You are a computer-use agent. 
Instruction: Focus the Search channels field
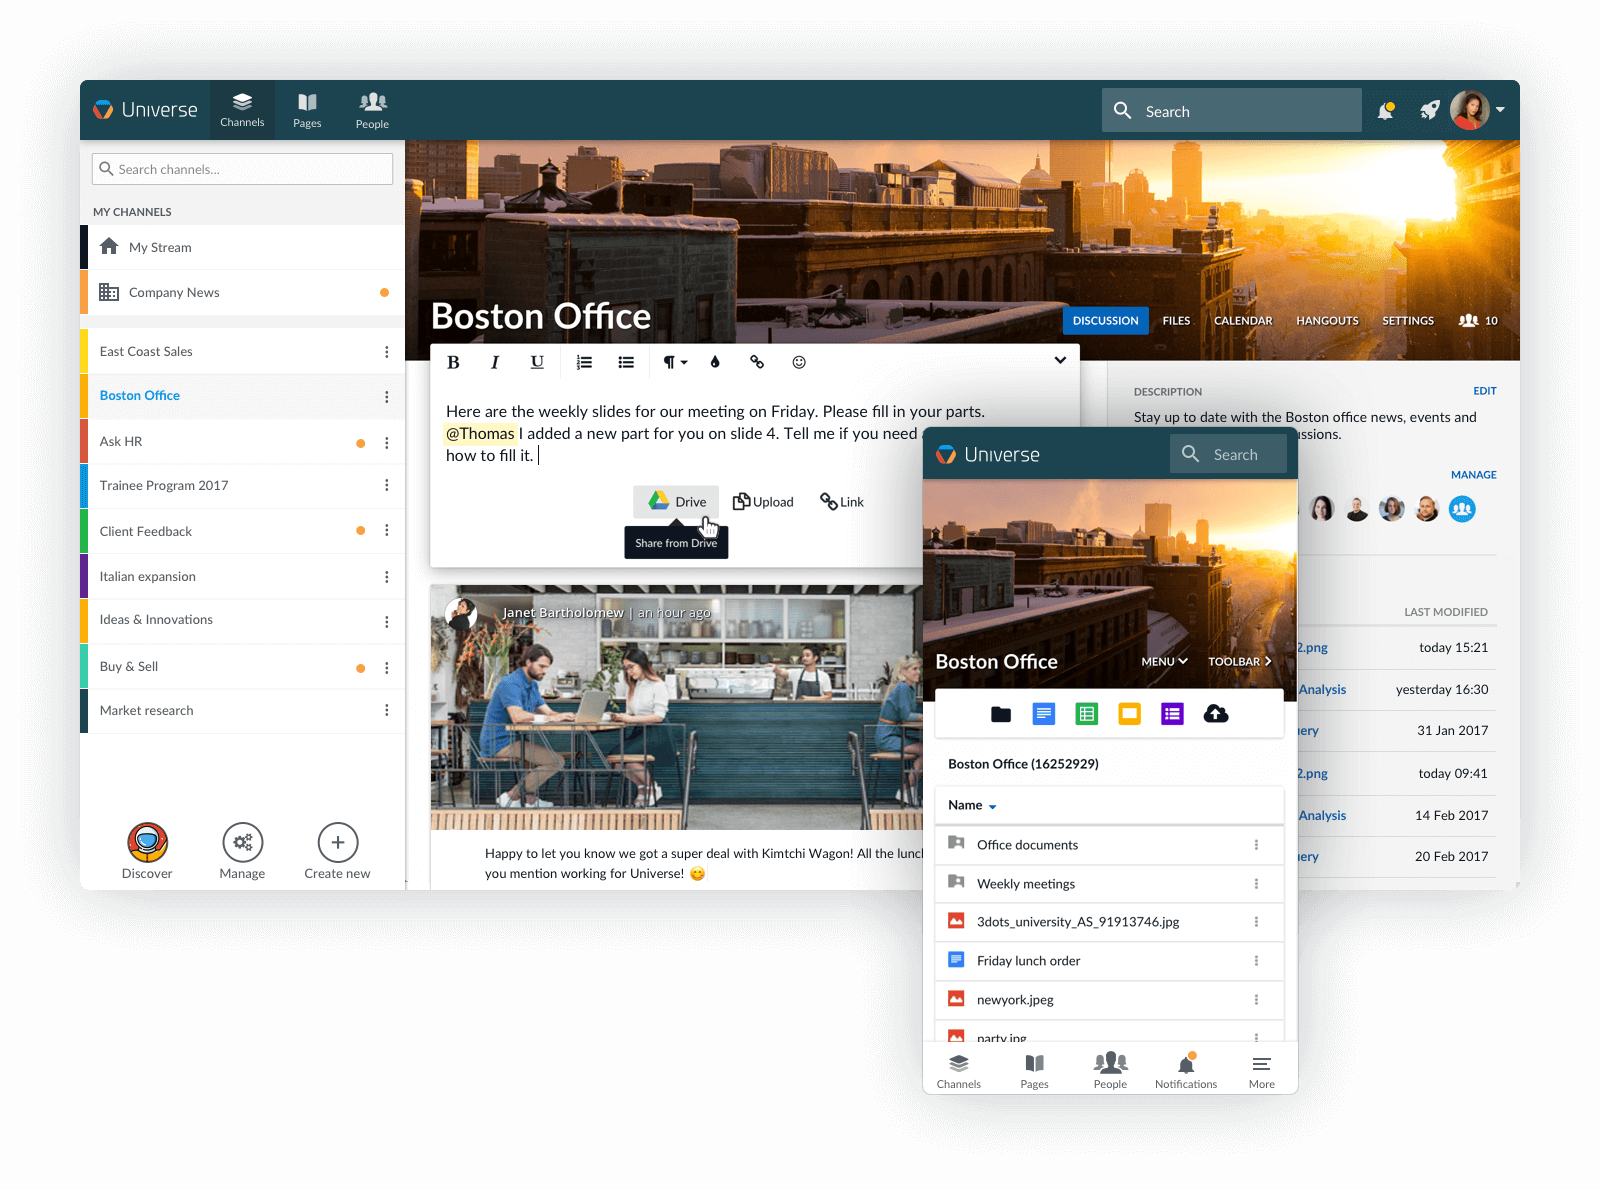coord(242,170)
